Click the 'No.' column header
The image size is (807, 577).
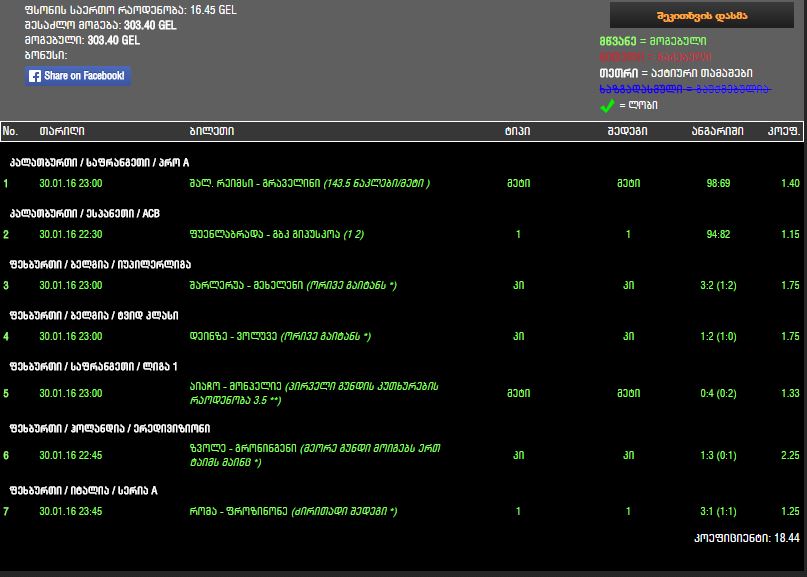pos(11,131)
